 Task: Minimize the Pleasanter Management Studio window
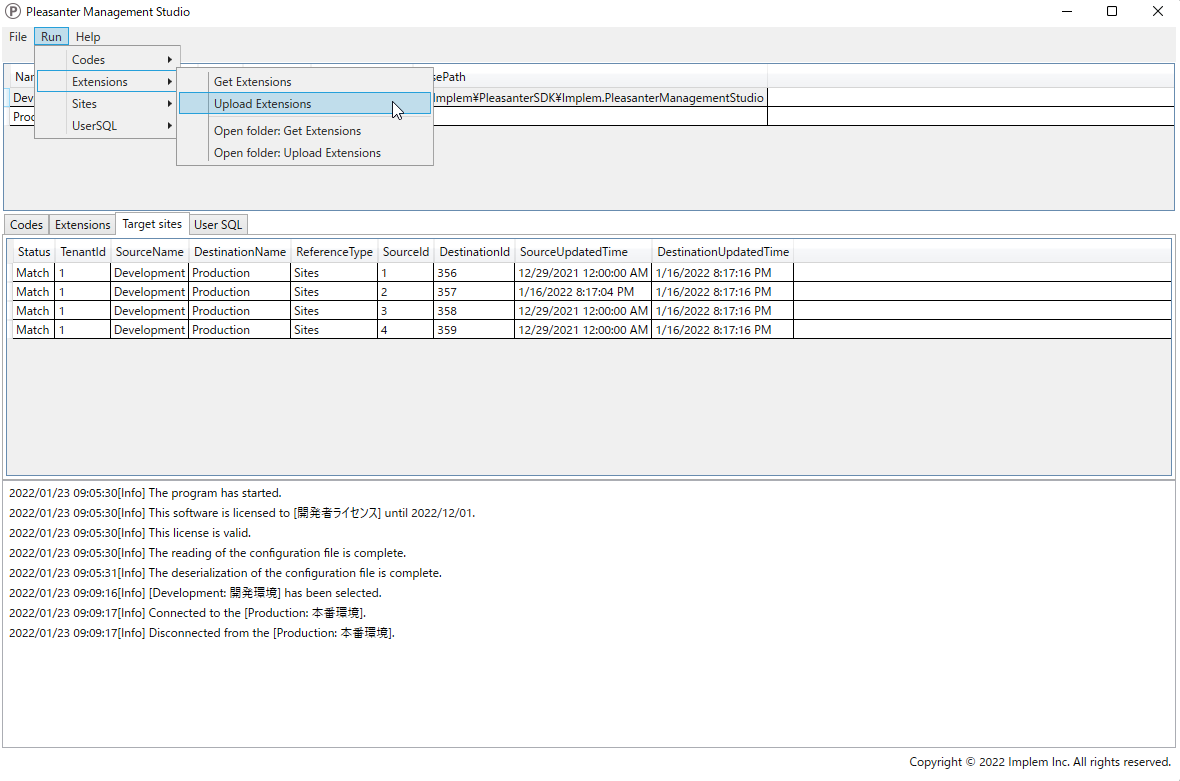click(1067, 11)
